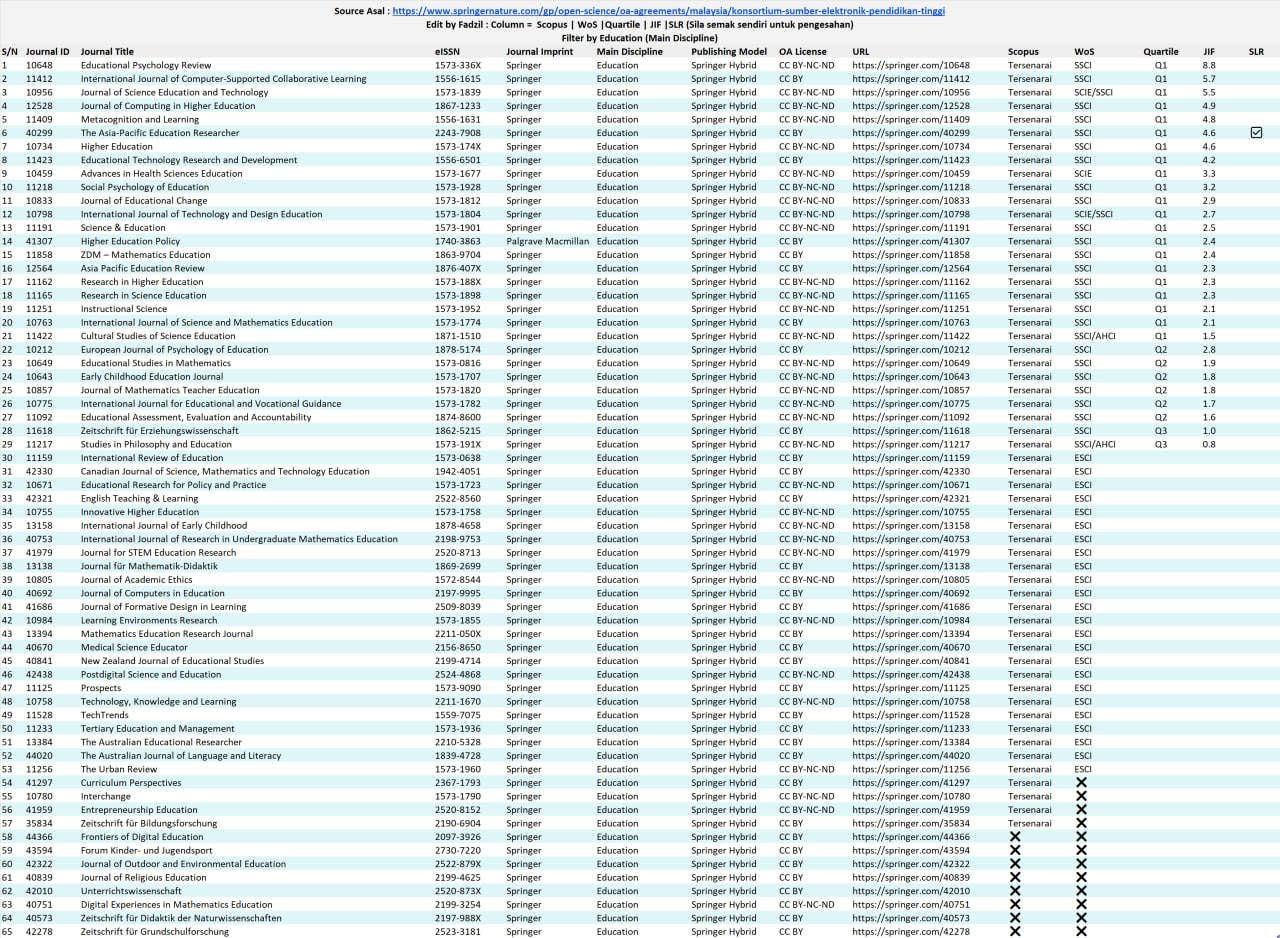Click the title cell 'The Urban Review'
The image size is (1280, 938).
pyautogui.click(x=119, y=769)
